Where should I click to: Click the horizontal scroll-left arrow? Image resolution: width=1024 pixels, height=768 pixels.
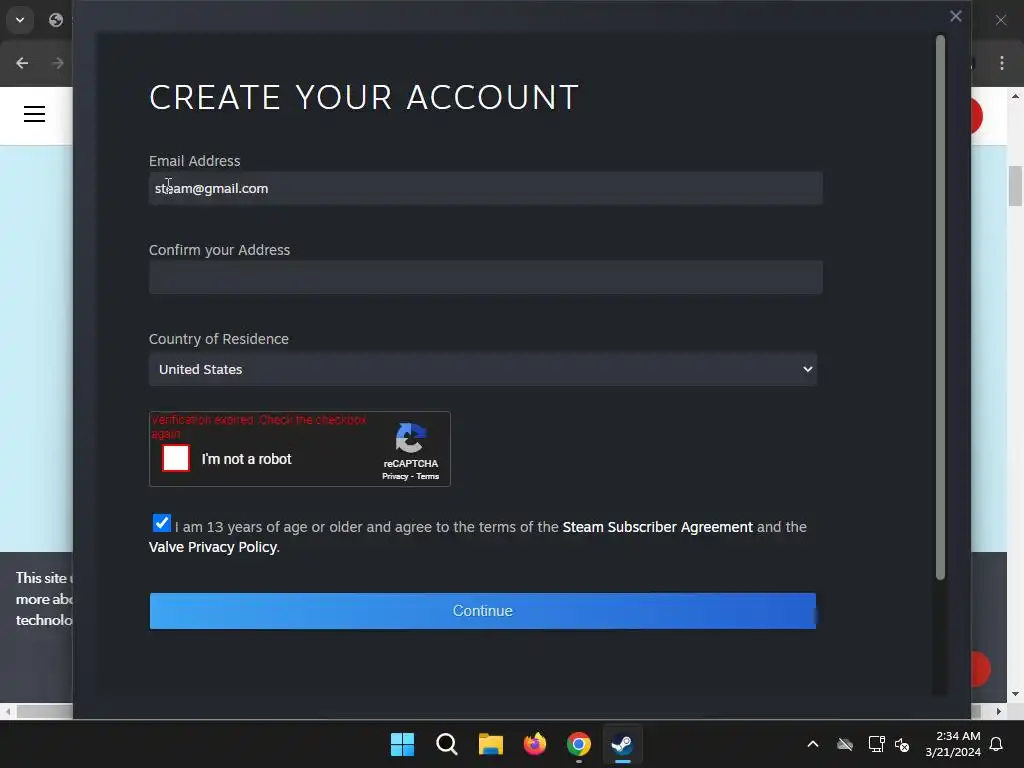7,711
